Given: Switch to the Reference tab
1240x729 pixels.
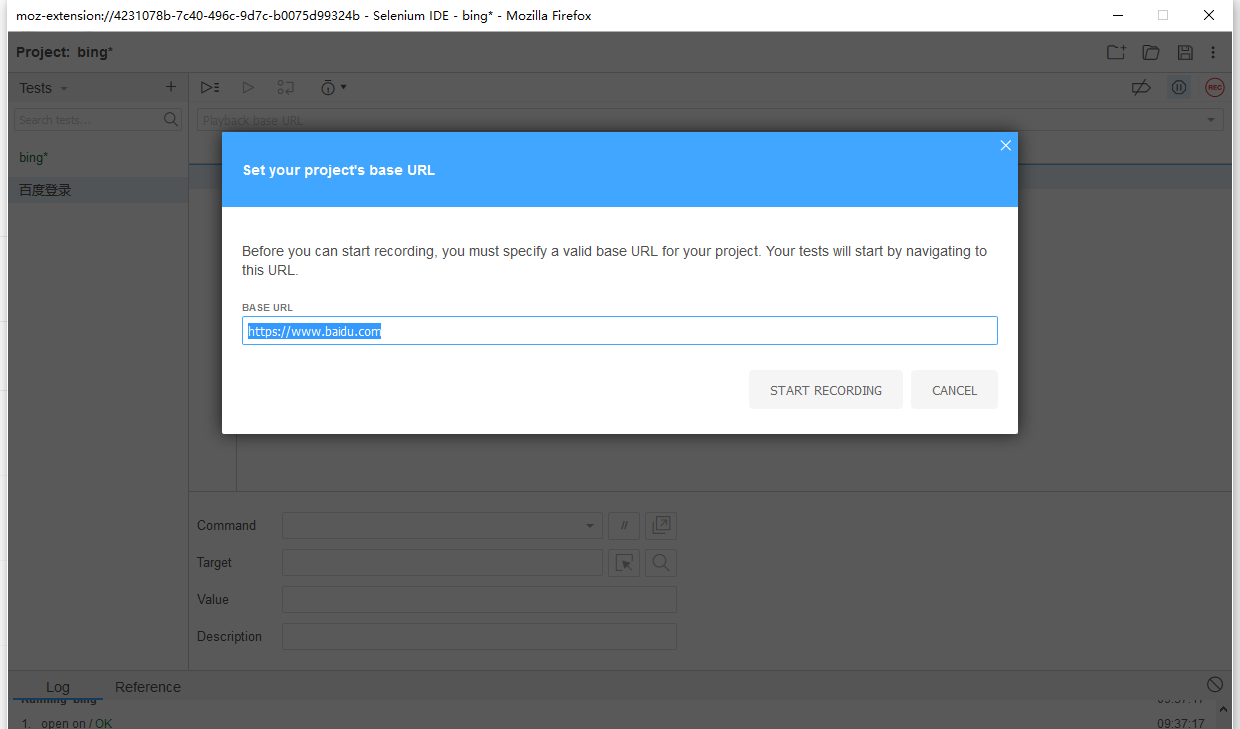Looking at the screenshot, I should (x=148, y=687).
